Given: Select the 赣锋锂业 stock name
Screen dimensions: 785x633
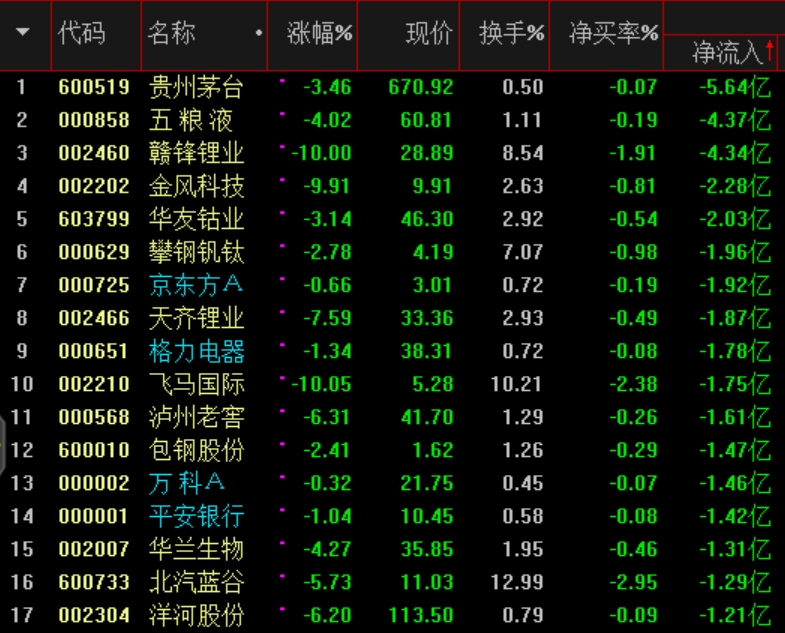Looking at the screenshot, I should 196,154.
